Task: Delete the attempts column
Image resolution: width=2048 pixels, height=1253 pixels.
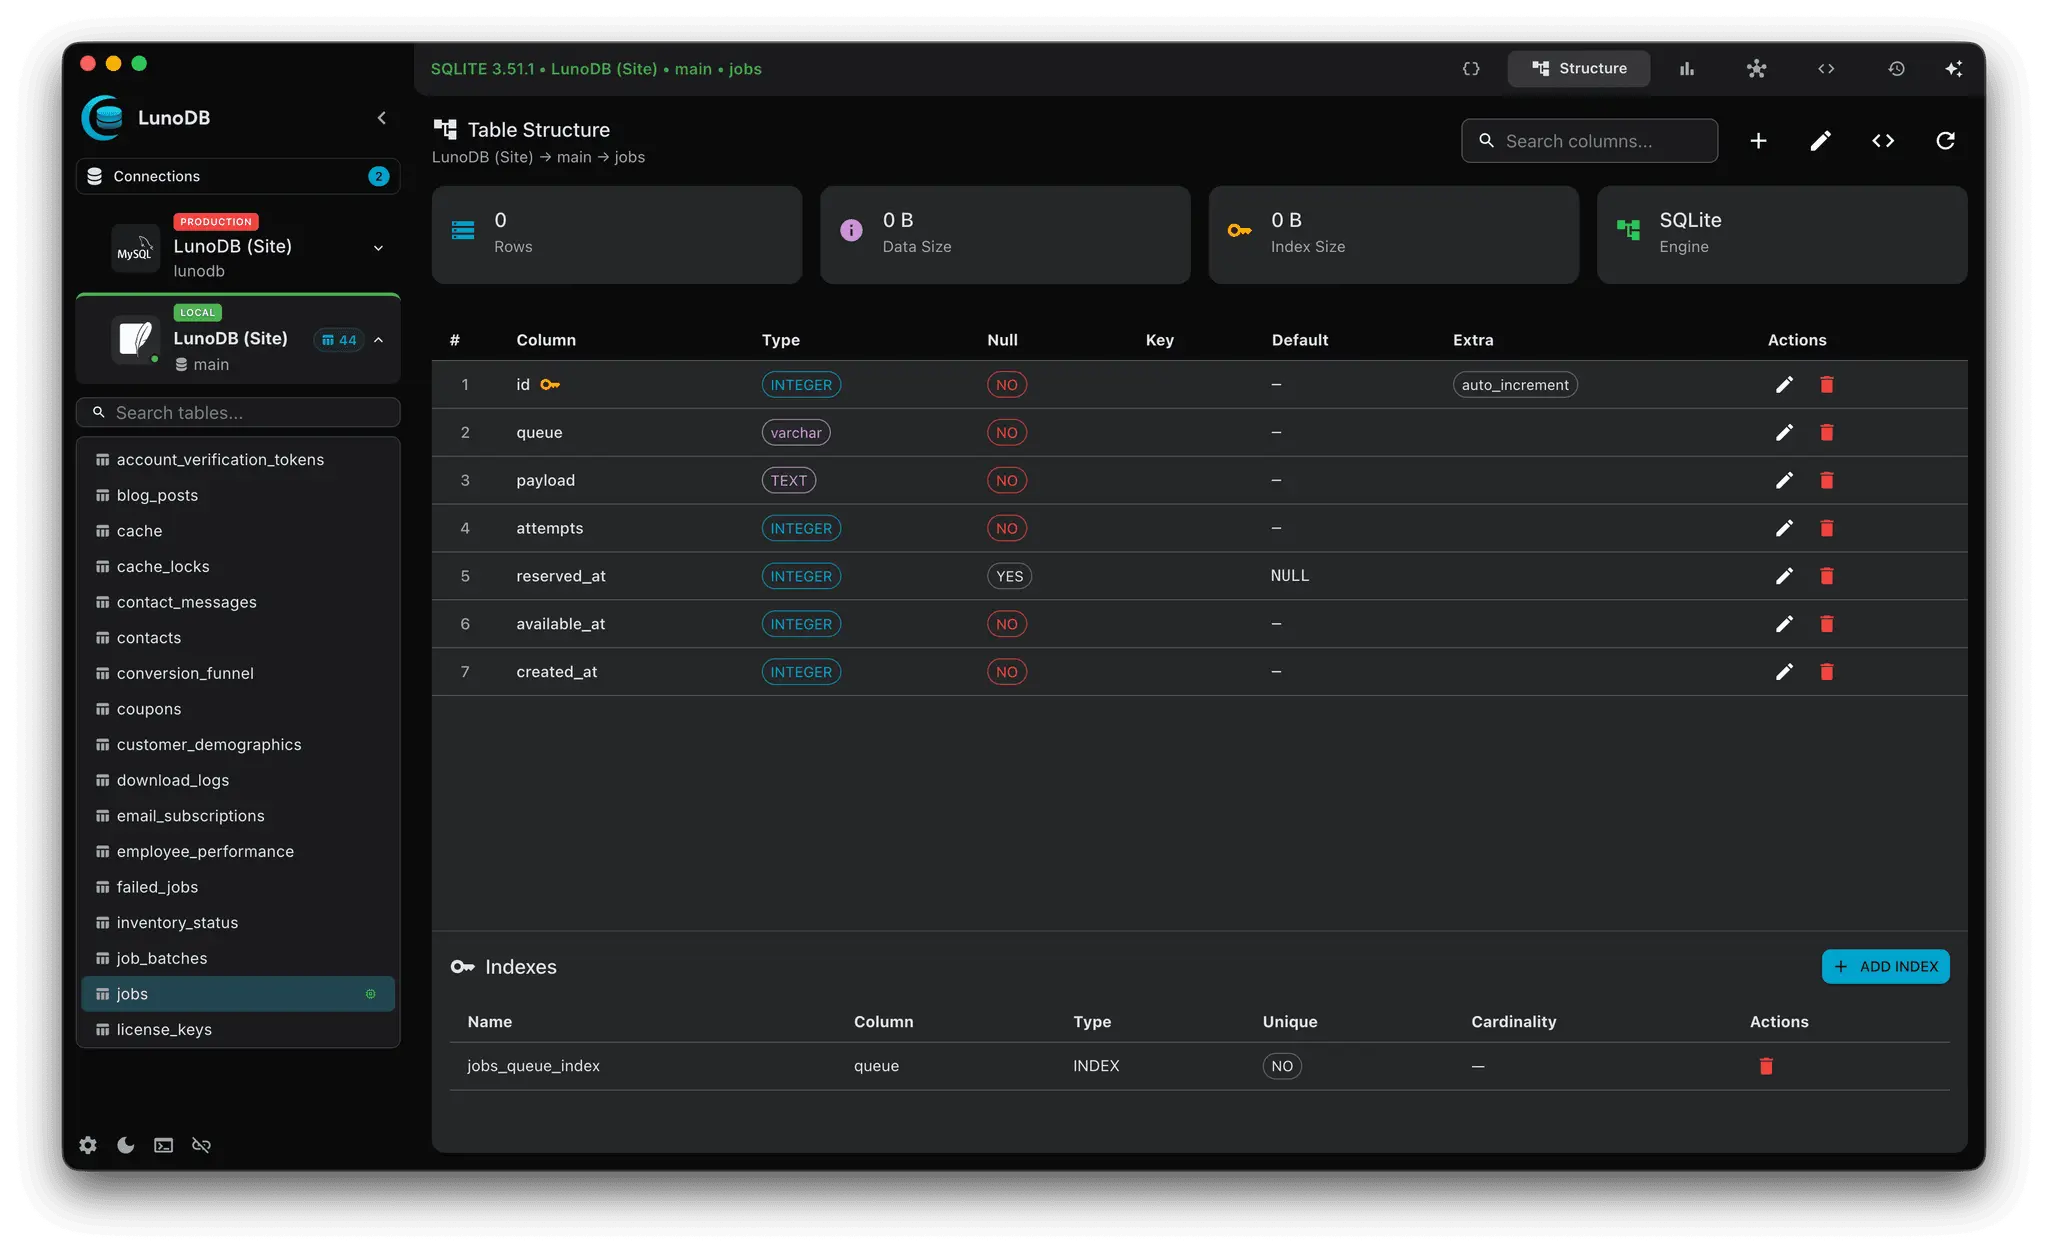Action: coord(1827,529)
